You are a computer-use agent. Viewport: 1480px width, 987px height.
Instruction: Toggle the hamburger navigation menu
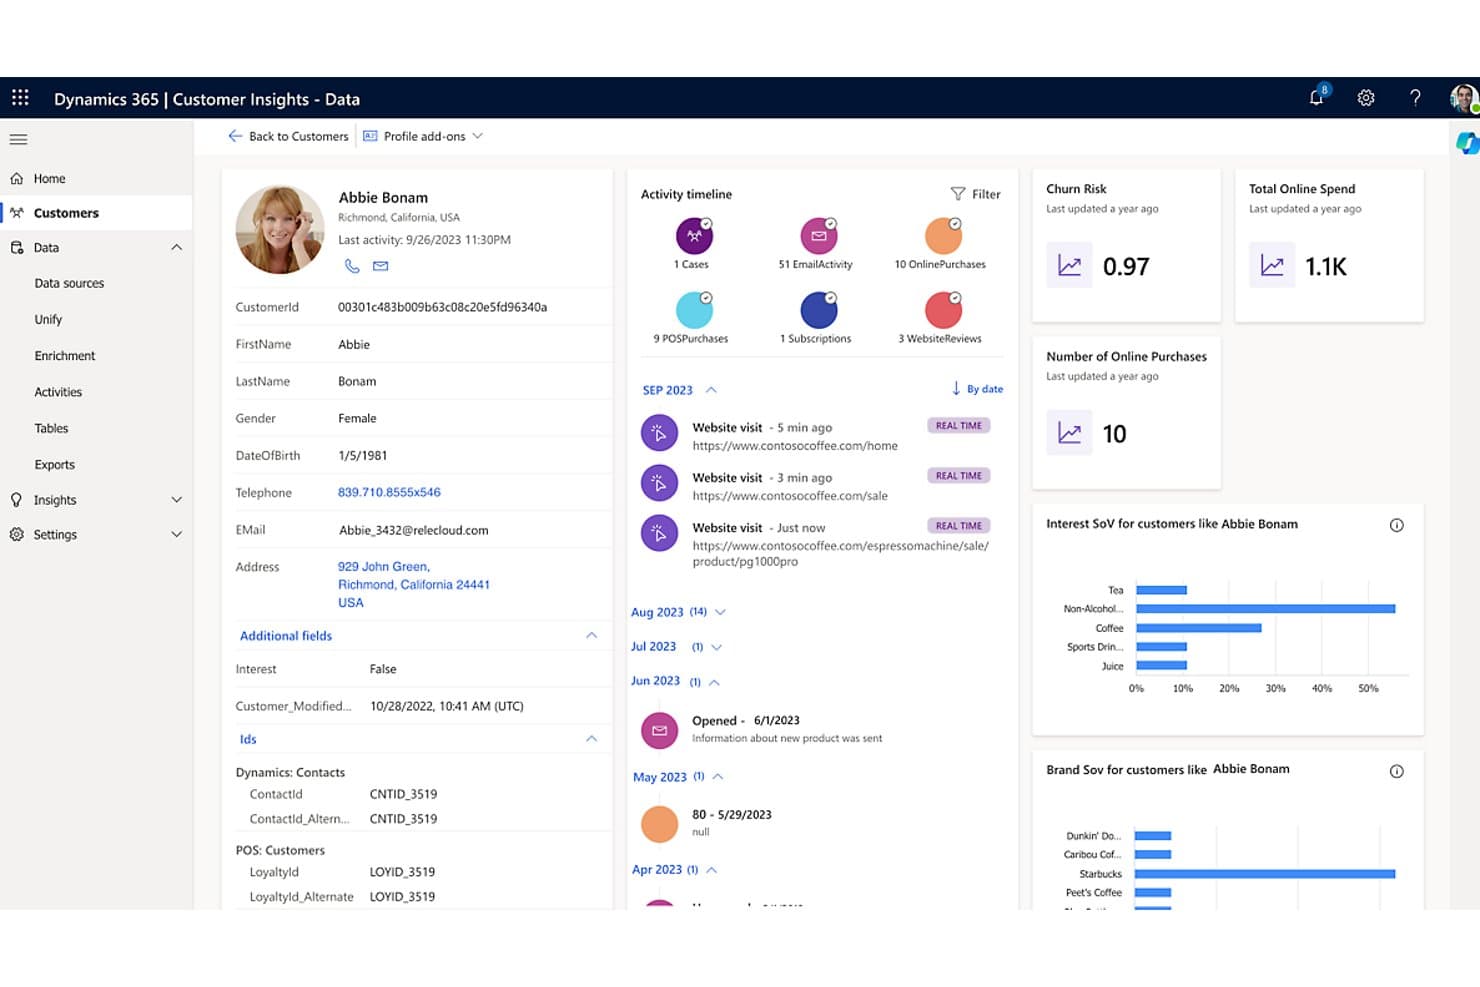(x=18, y=139)
